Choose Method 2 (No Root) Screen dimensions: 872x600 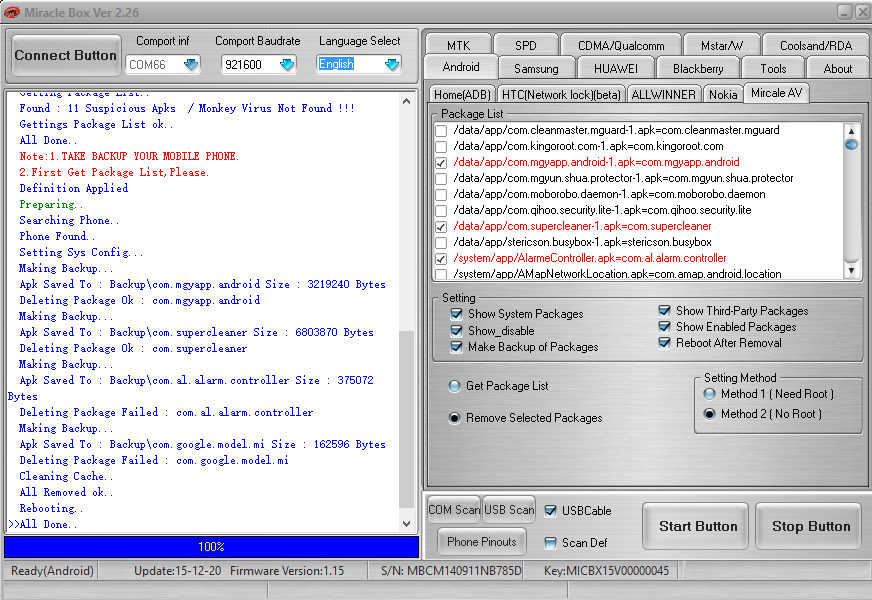tap(710, 414)
